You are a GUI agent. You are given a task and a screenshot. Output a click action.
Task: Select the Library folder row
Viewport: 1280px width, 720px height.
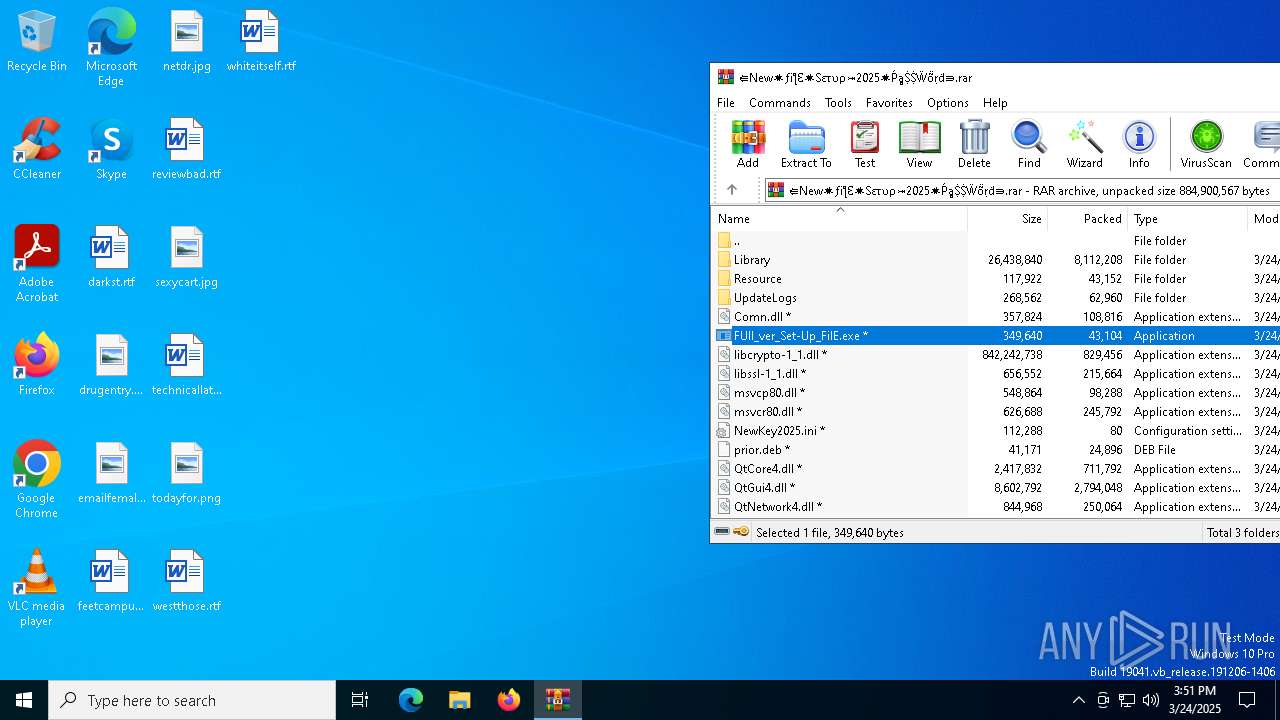(995, 260)
